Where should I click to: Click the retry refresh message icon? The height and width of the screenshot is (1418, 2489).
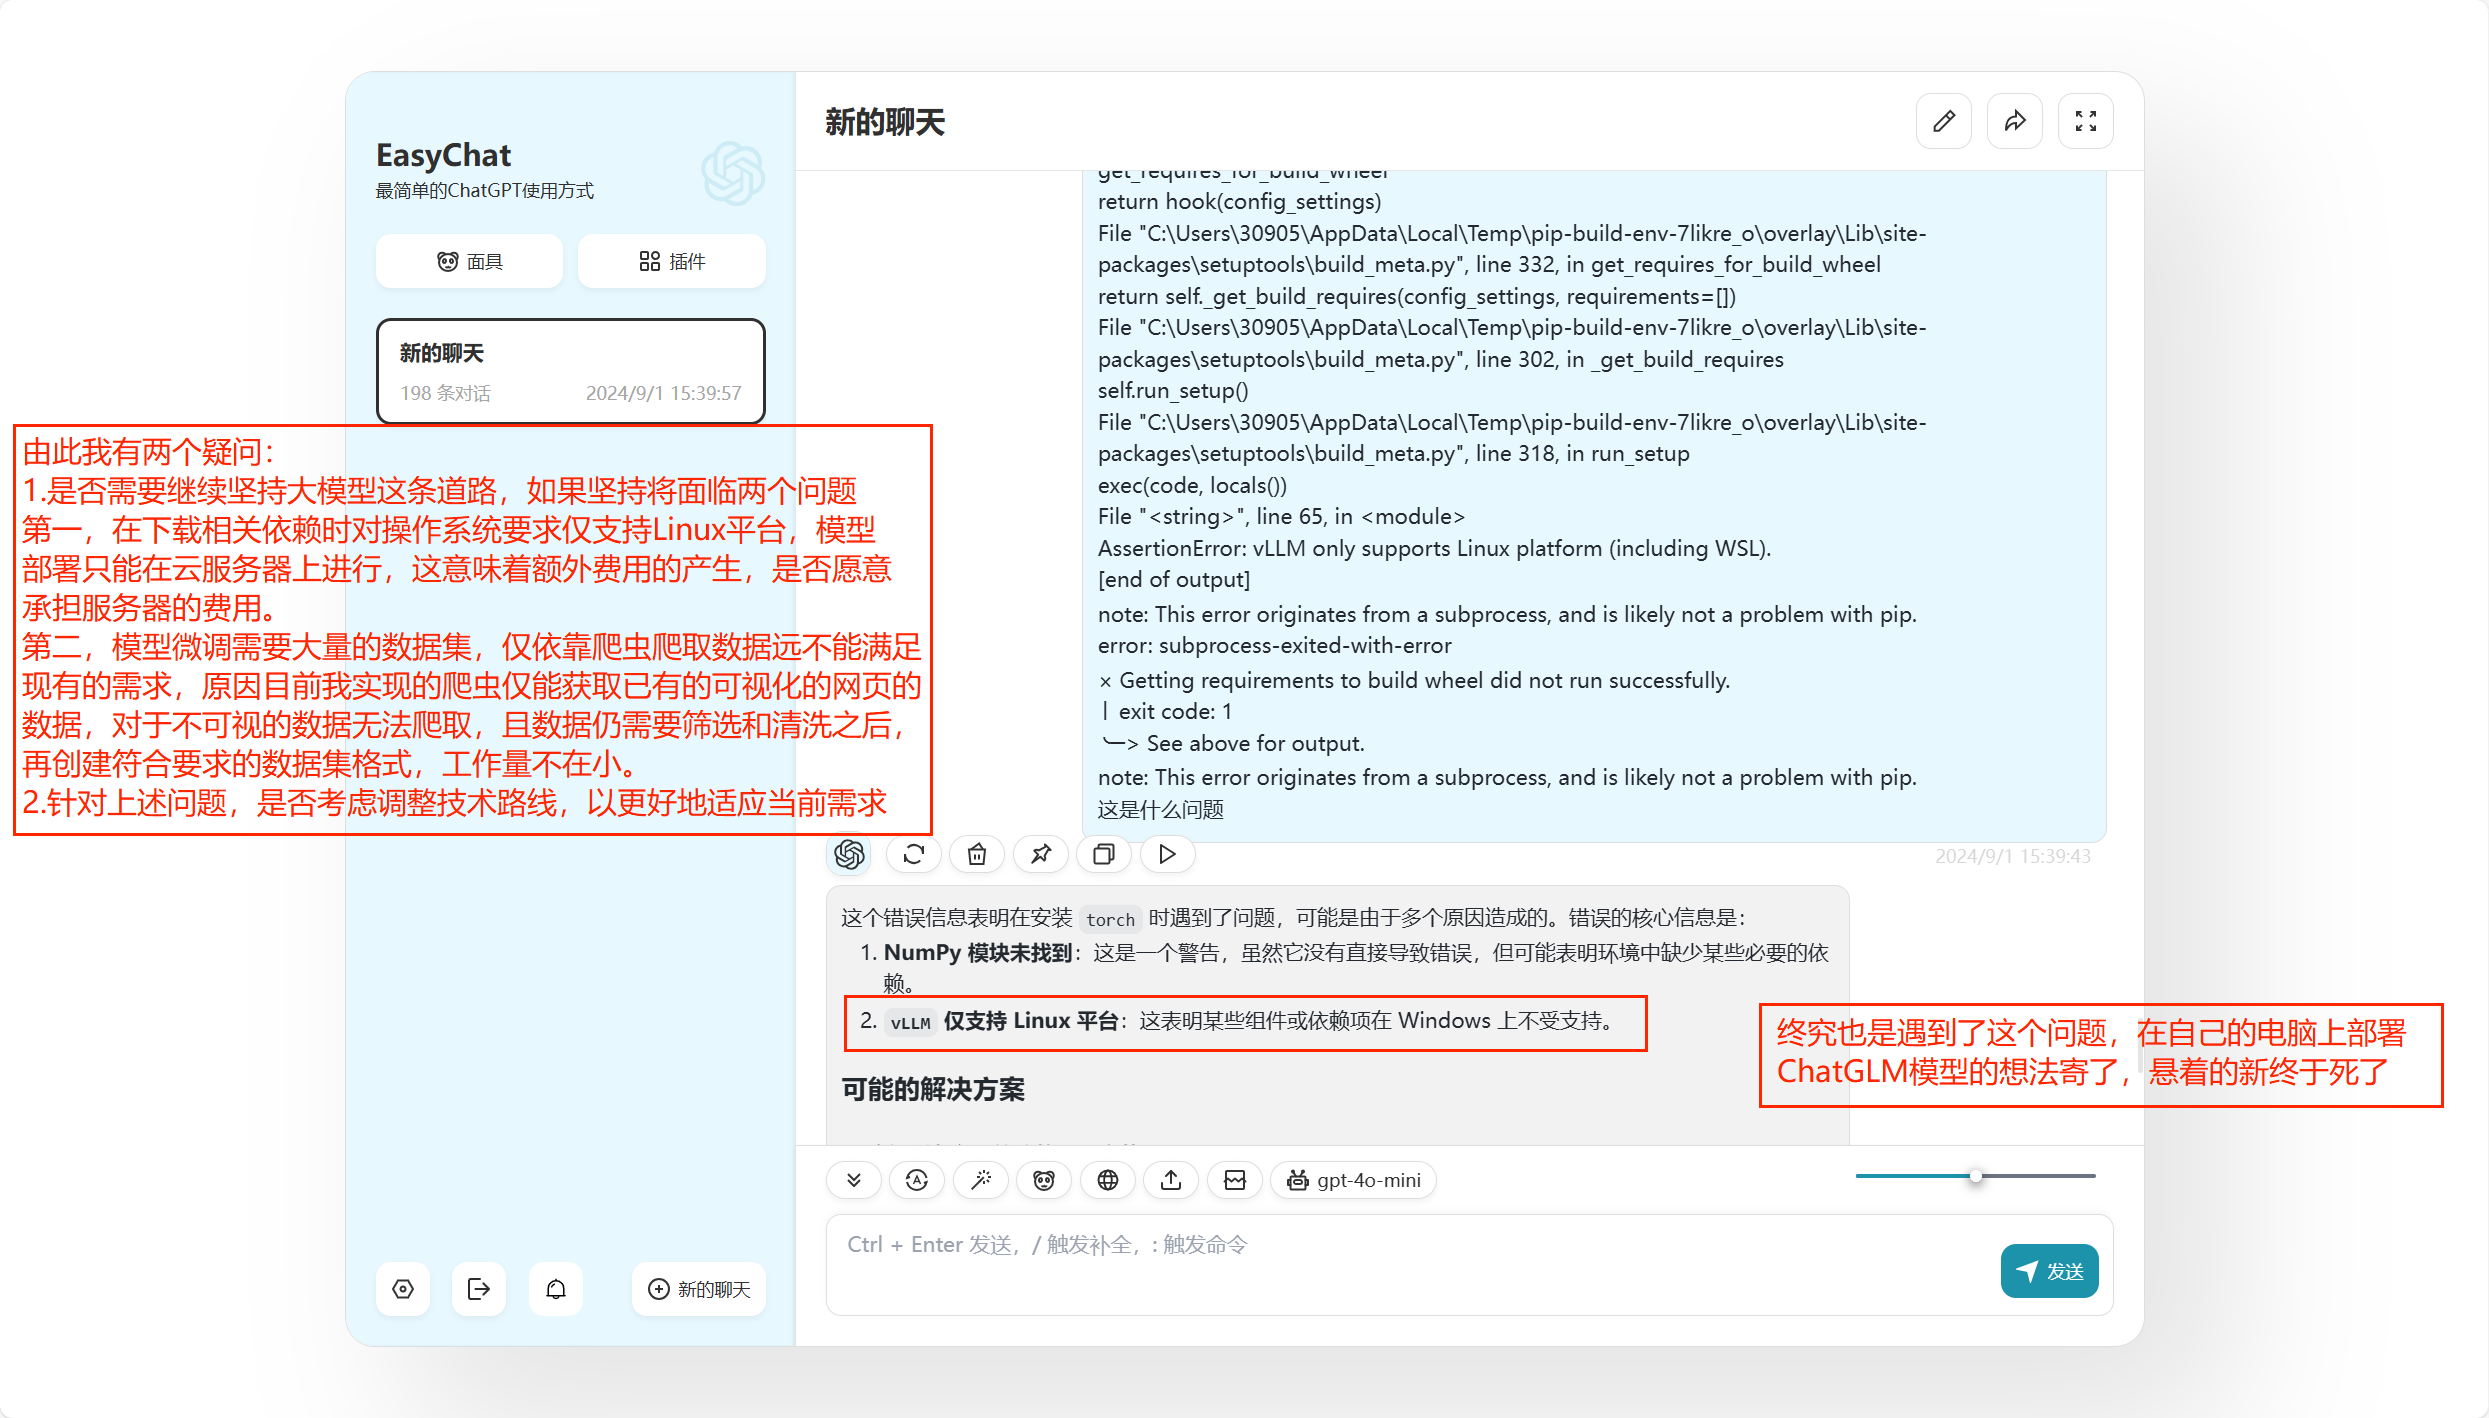(914, 854)
